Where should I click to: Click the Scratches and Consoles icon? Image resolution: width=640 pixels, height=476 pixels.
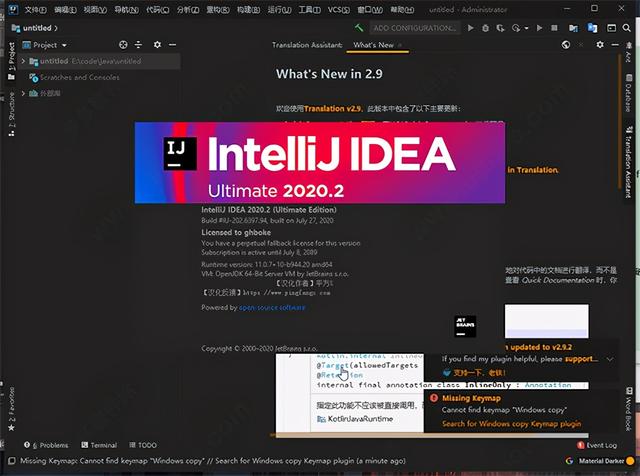point(33,77)
